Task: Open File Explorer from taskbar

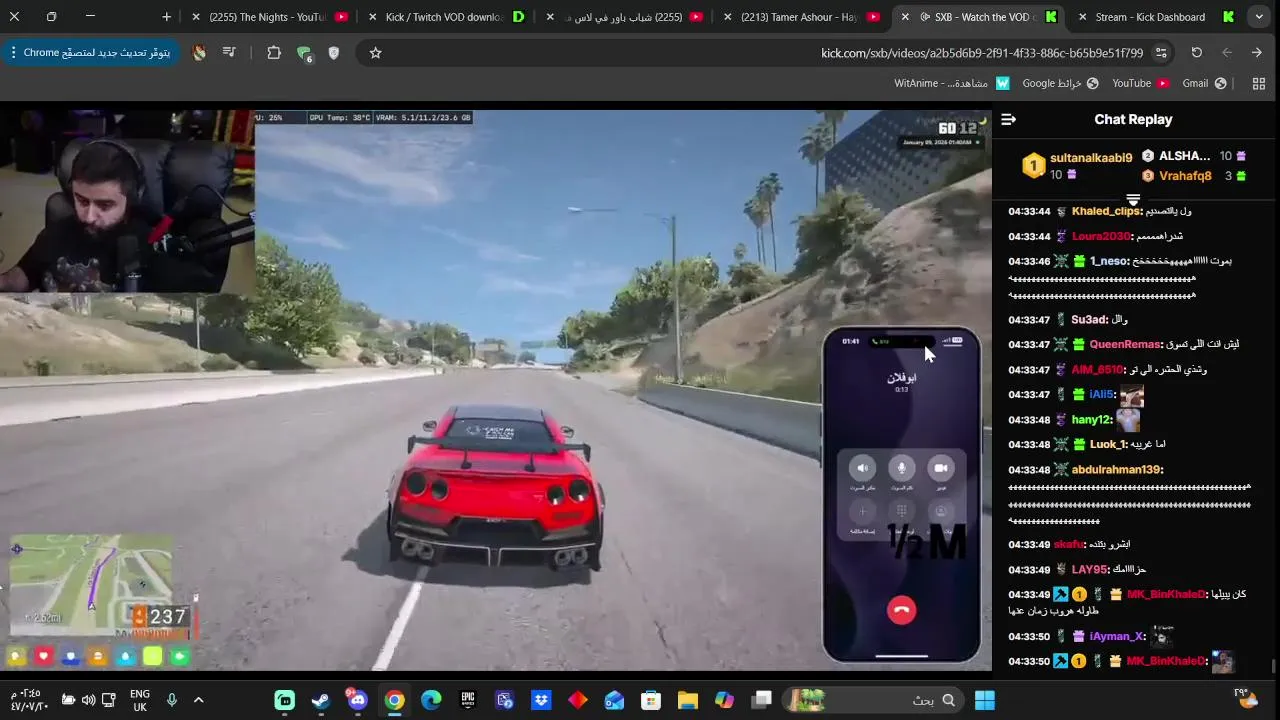Action: [688, 700]
